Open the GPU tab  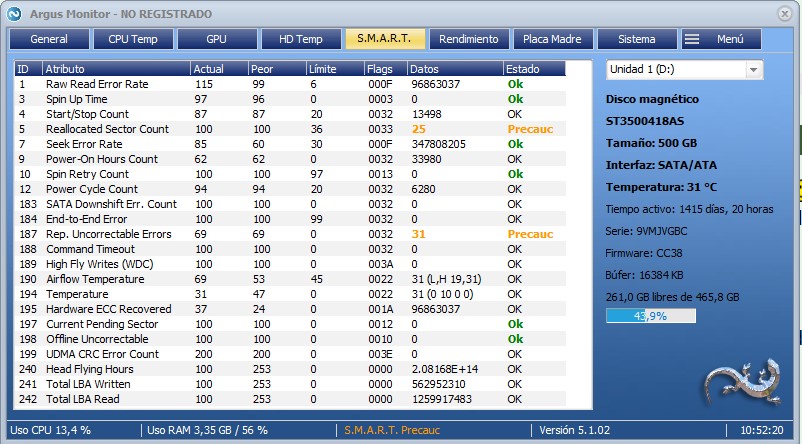[217, 39]
